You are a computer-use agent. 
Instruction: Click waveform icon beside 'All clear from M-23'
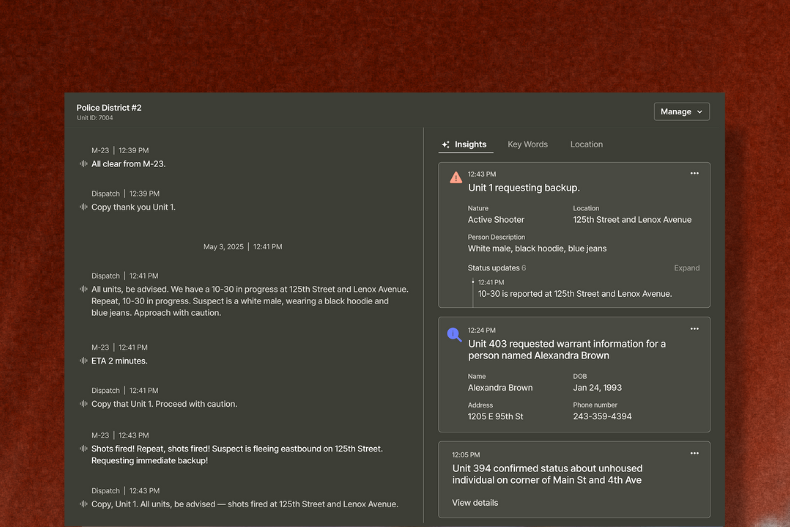click(84, 164)
